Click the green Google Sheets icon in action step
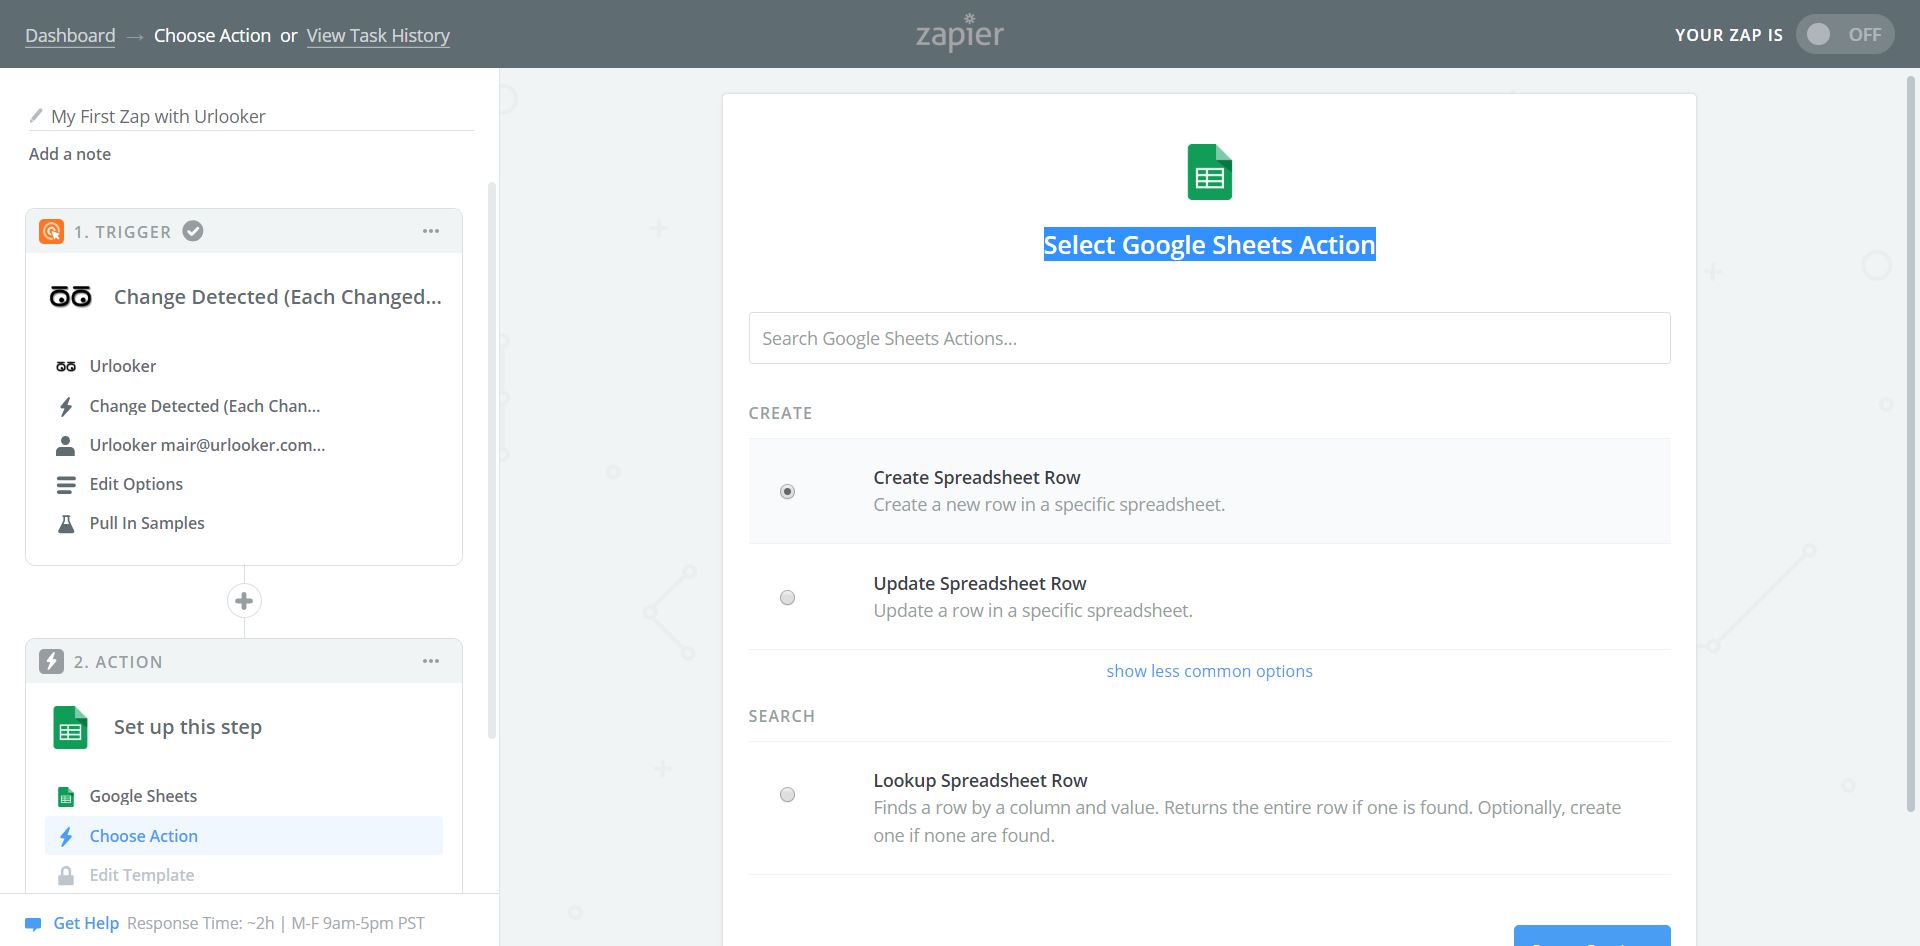This screenshot has height=946, width=1920. point(70,728)
